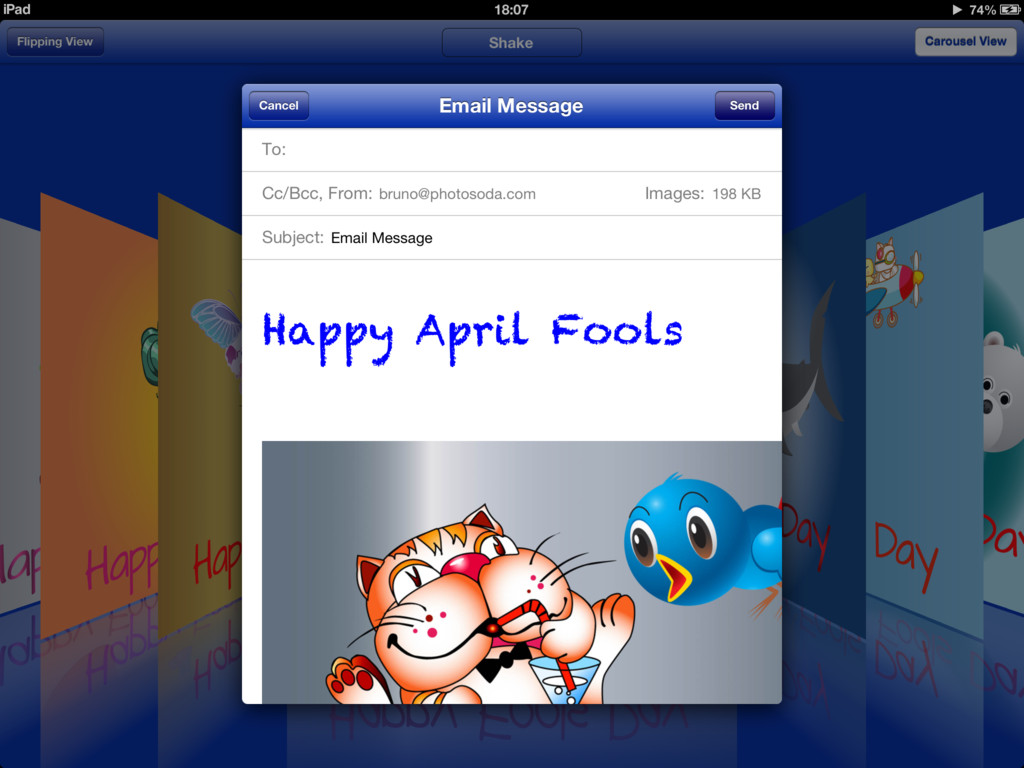Select the airplane cat card in the carousel

tap(924, 415)
